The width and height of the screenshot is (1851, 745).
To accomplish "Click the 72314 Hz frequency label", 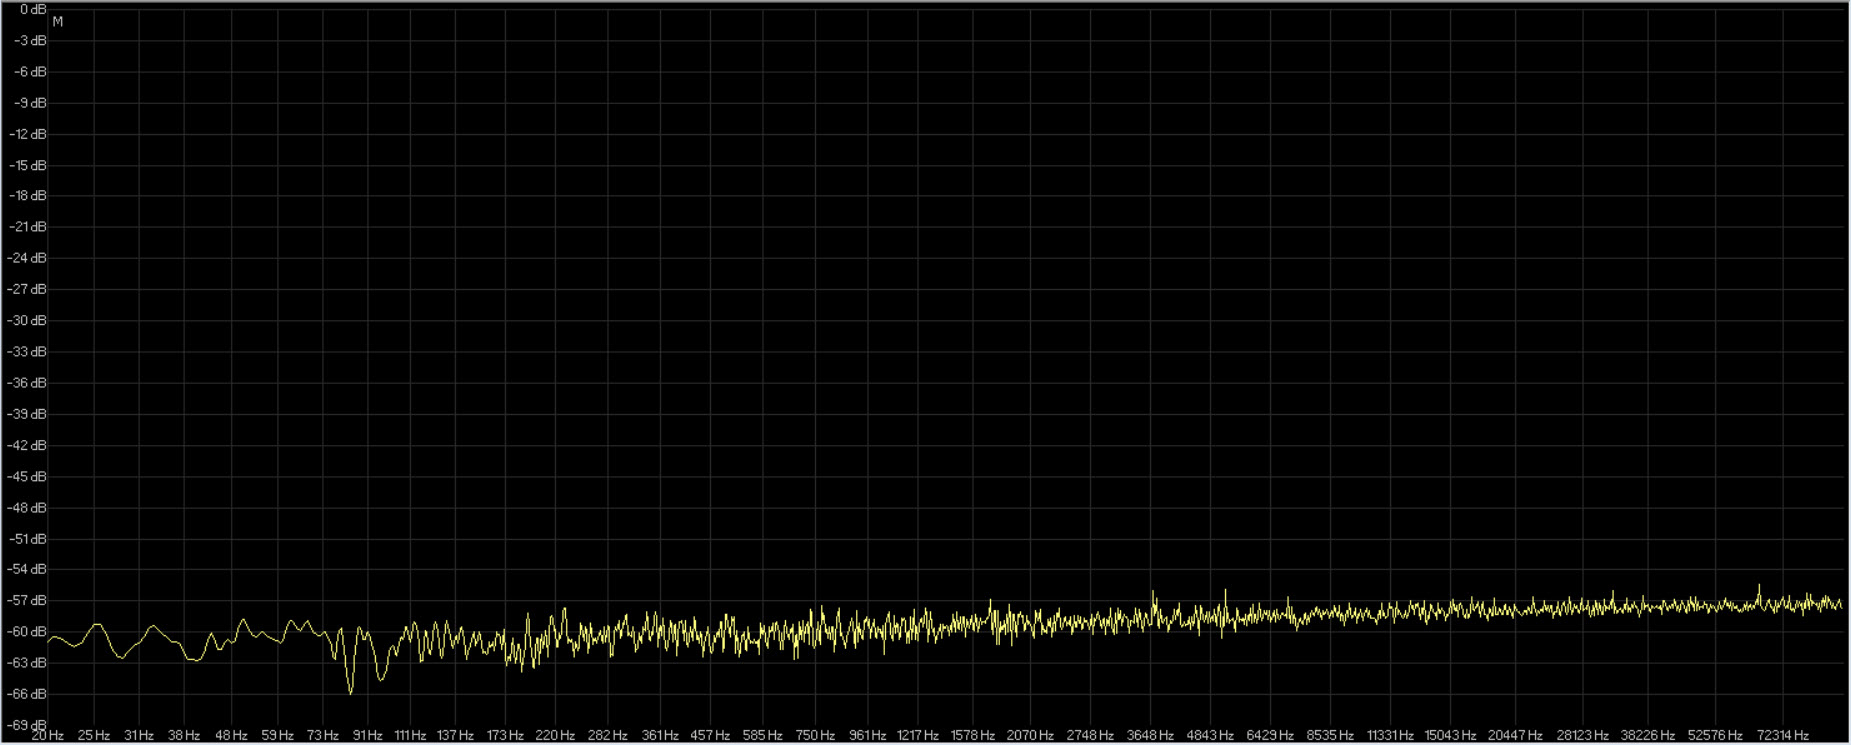I will point(1782,736).
